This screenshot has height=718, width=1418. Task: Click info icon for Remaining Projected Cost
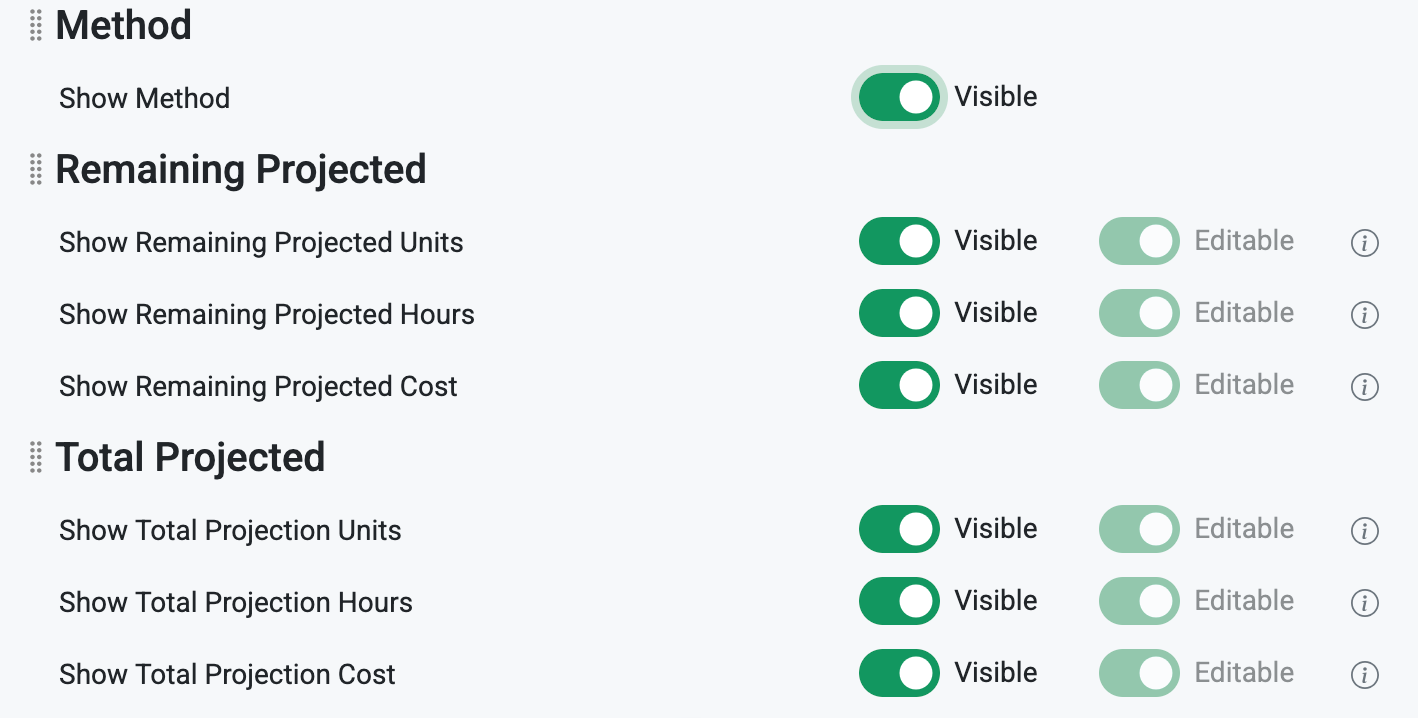tap(1365, 387)
